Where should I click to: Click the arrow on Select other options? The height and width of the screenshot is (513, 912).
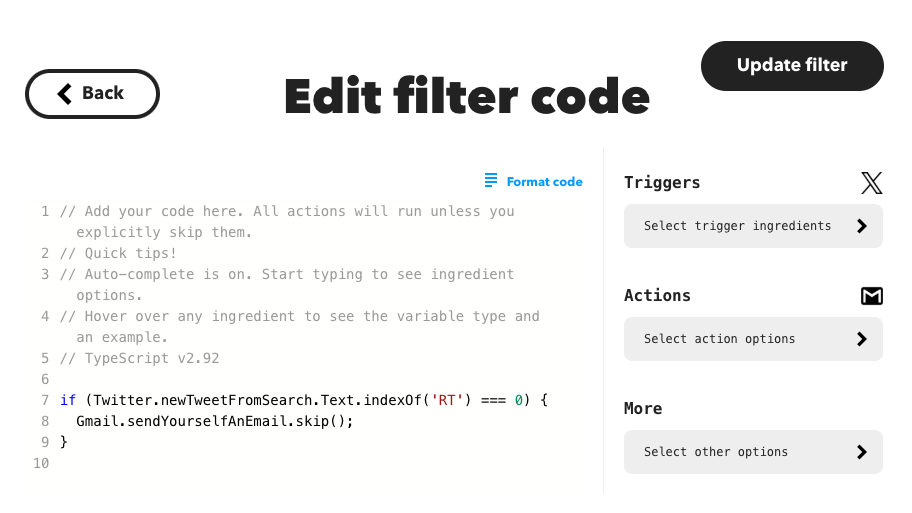[862, 452]
